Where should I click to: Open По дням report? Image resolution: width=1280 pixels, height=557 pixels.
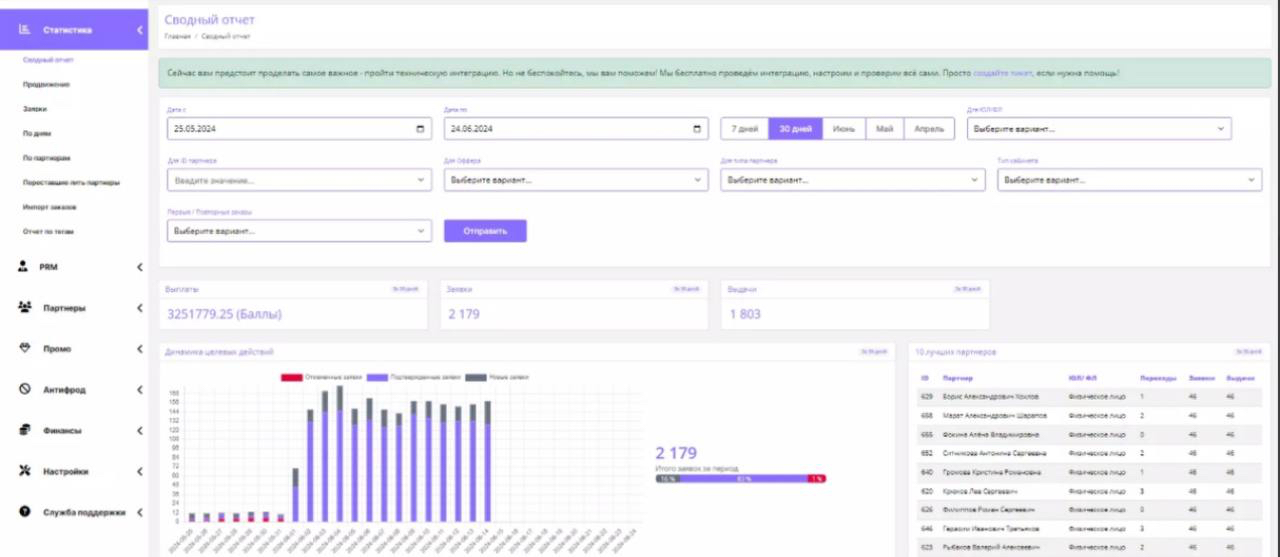(37, 133)
